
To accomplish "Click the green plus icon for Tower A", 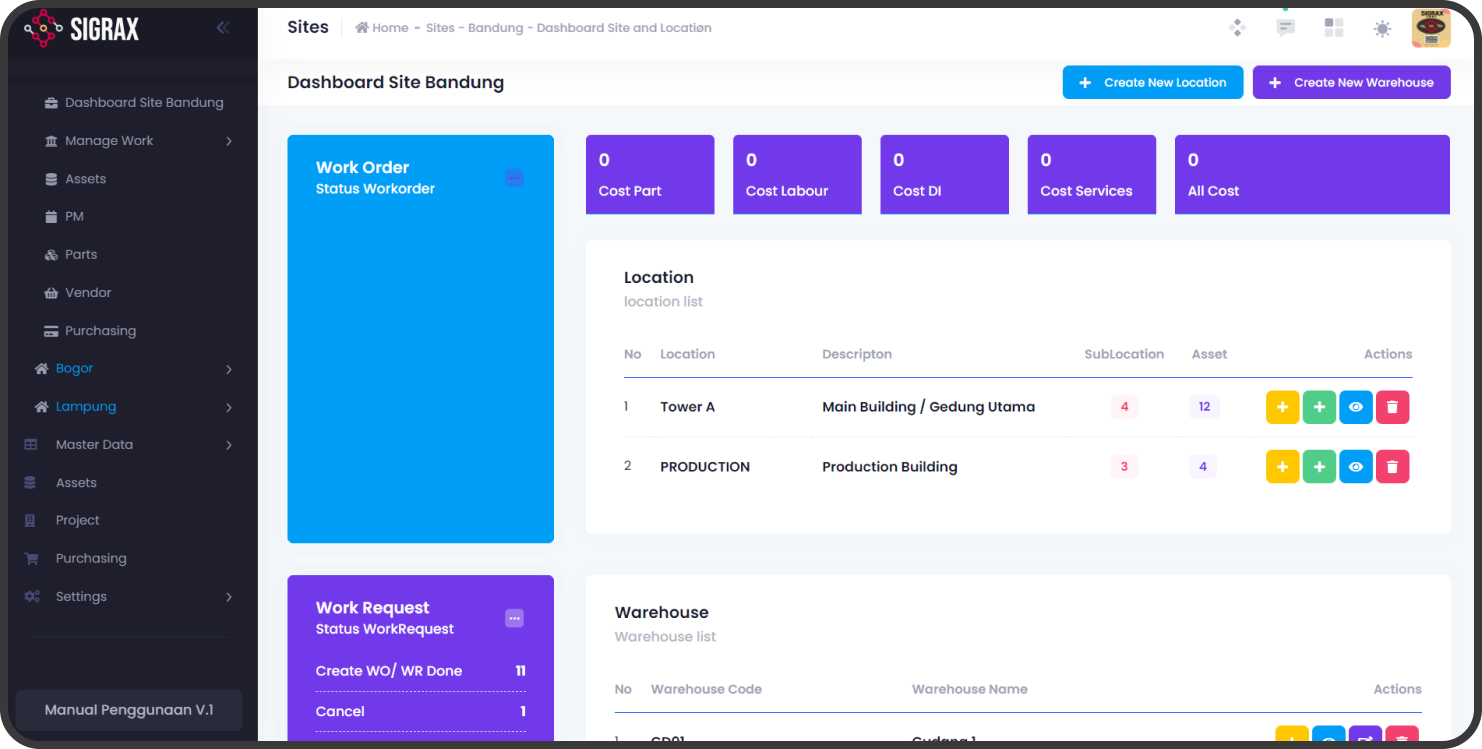I will [1319, 407].
